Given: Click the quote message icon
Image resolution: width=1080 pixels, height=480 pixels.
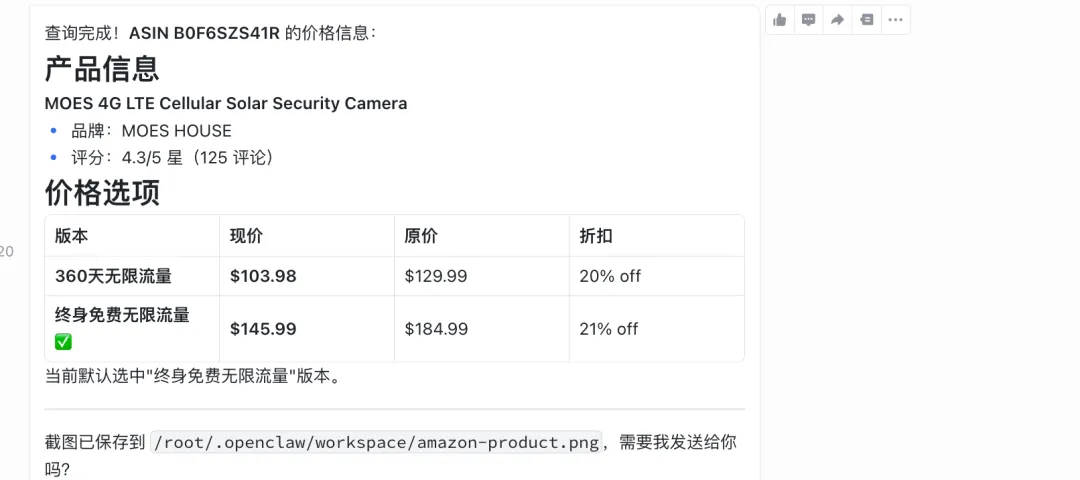Looking at the screenshot, I should click(x=866, y=20).
